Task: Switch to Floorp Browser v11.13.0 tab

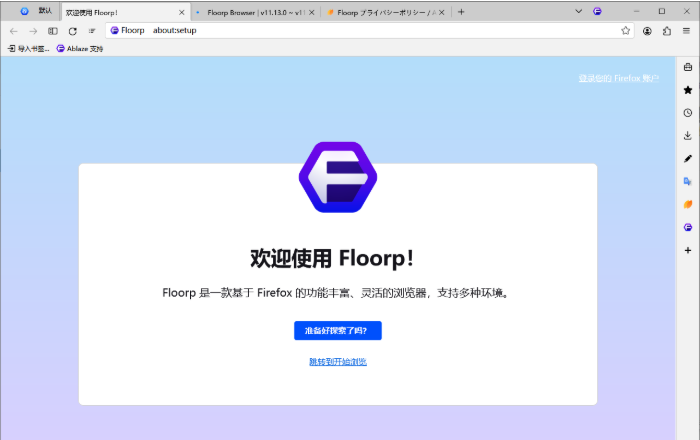Action: tap(255, 12)
